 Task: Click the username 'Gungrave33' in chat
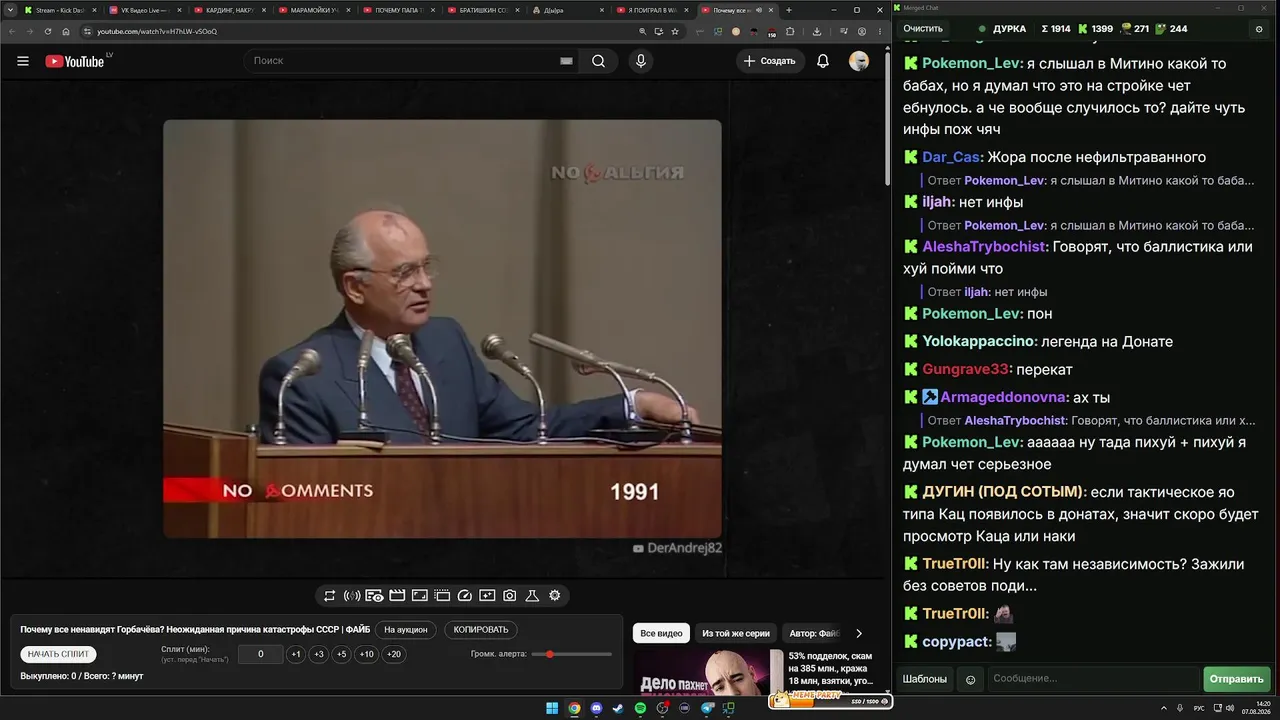pos(966,369)
